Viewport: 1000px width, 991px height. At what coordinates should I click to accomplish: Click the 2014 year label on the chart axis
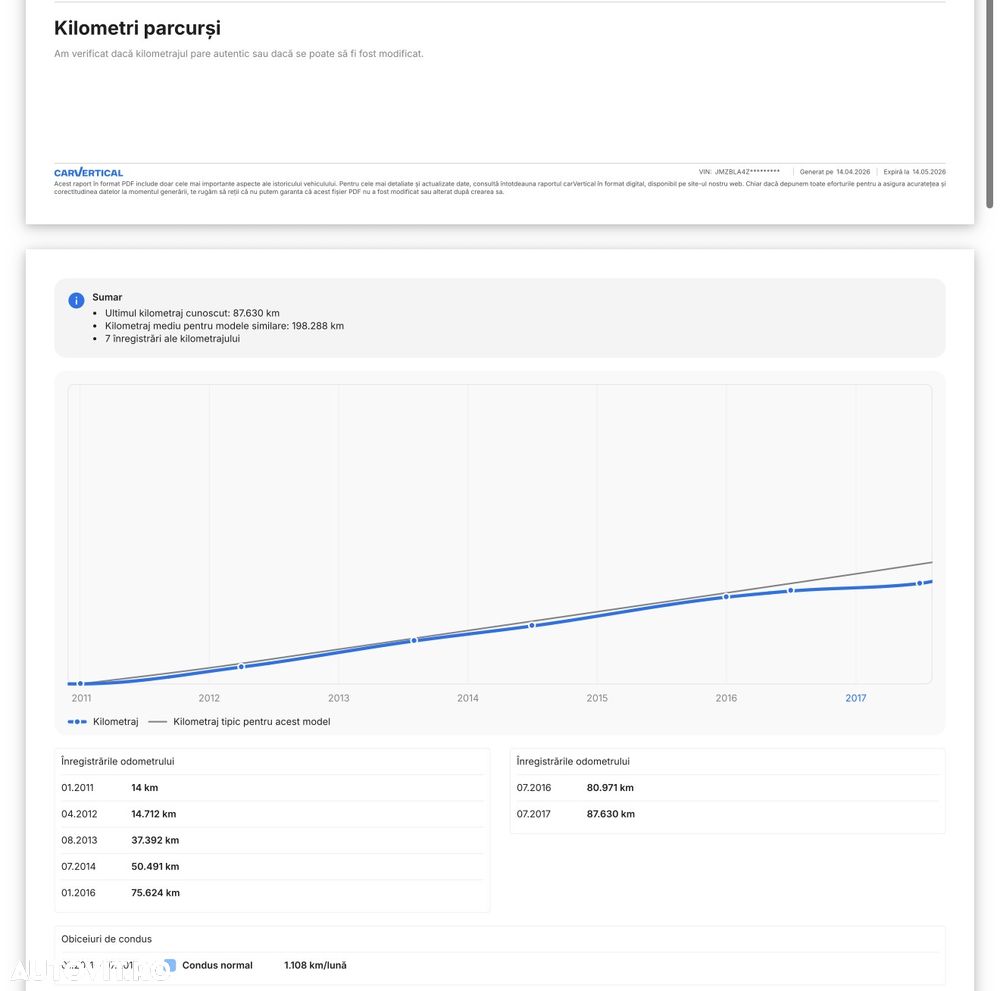point(468,698)
